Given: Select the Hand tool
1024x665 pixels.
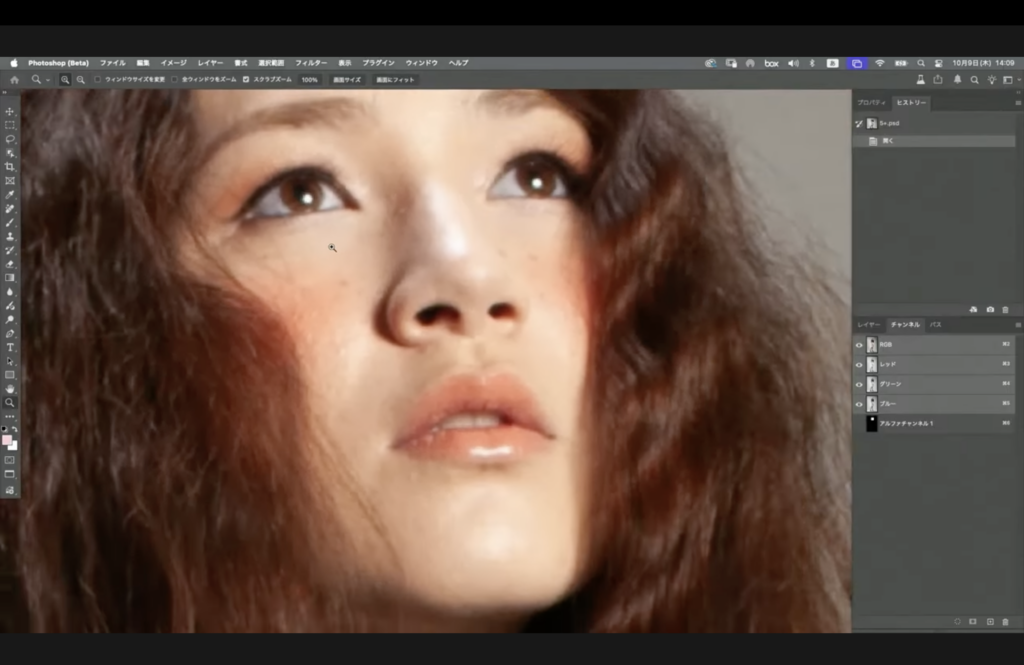Looking at the screenshot, I should click(10, 388).
